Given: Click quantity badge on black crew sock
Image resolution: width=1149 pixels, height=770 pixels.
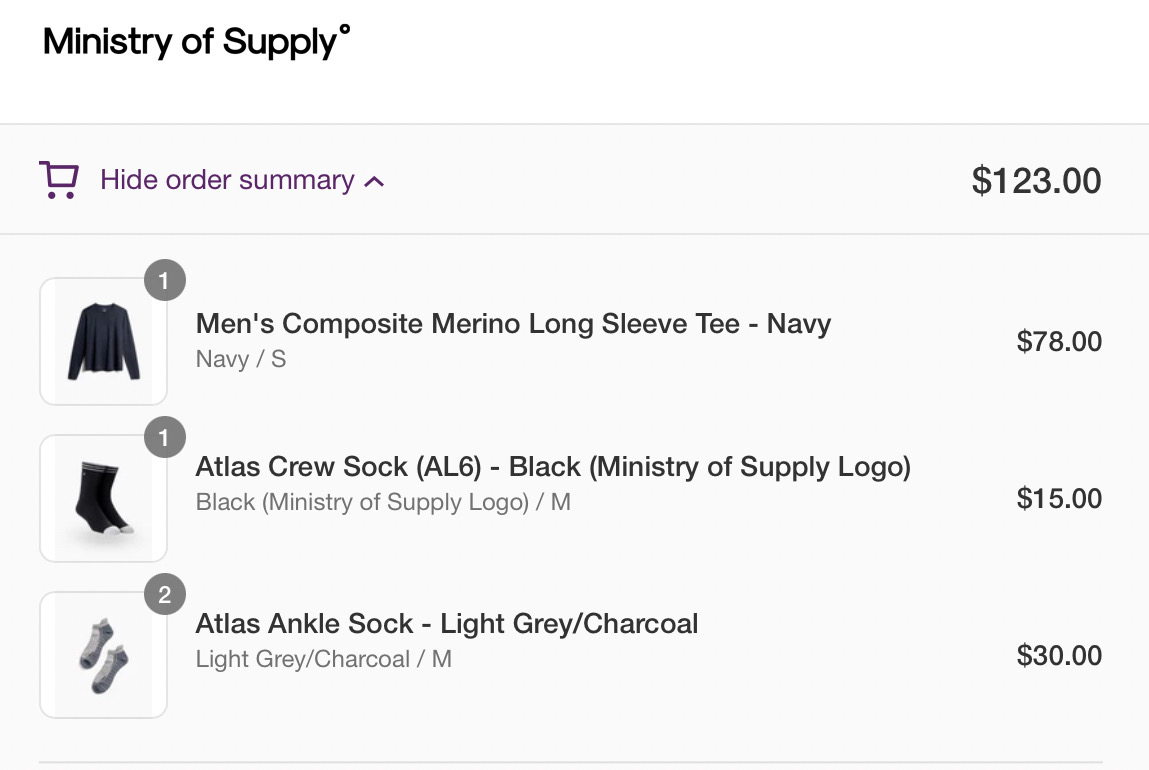Looking at the screenshot, I should pos(165,438).
